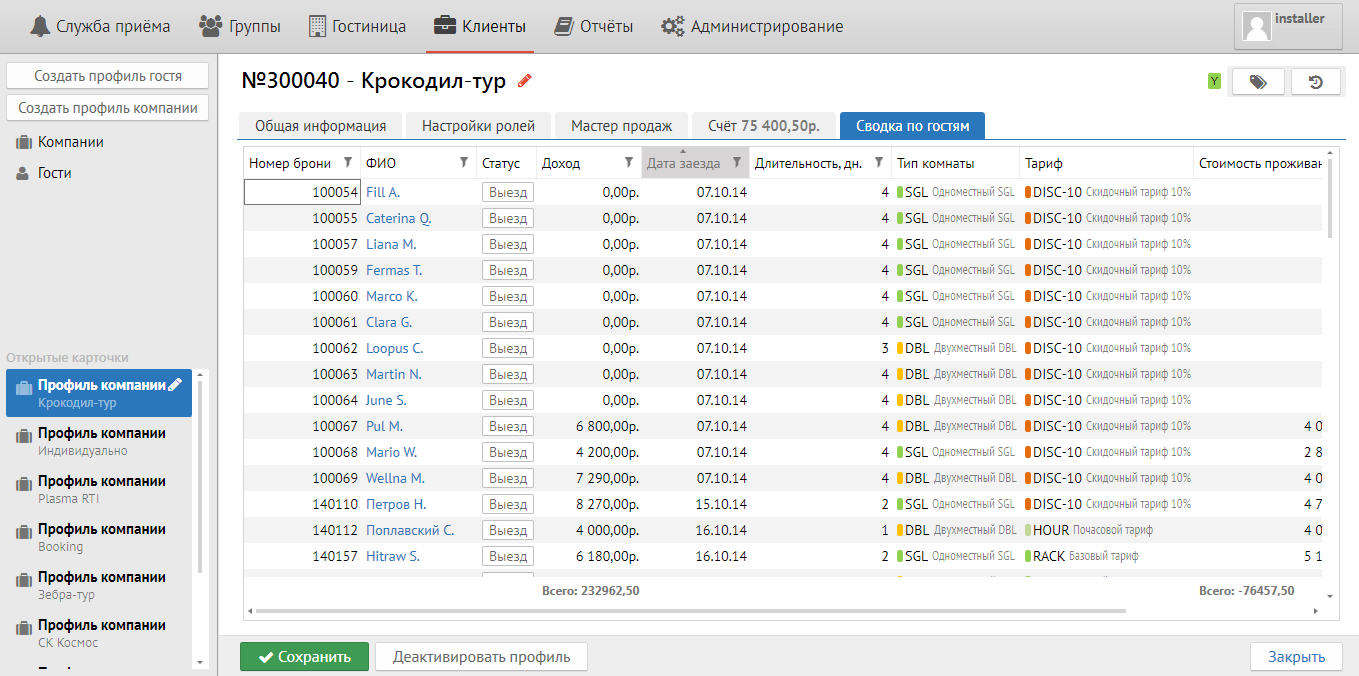Viewport: 1359px width, 676px height.
Task: Filter the Дата заезда column
Action: point(737,163)
